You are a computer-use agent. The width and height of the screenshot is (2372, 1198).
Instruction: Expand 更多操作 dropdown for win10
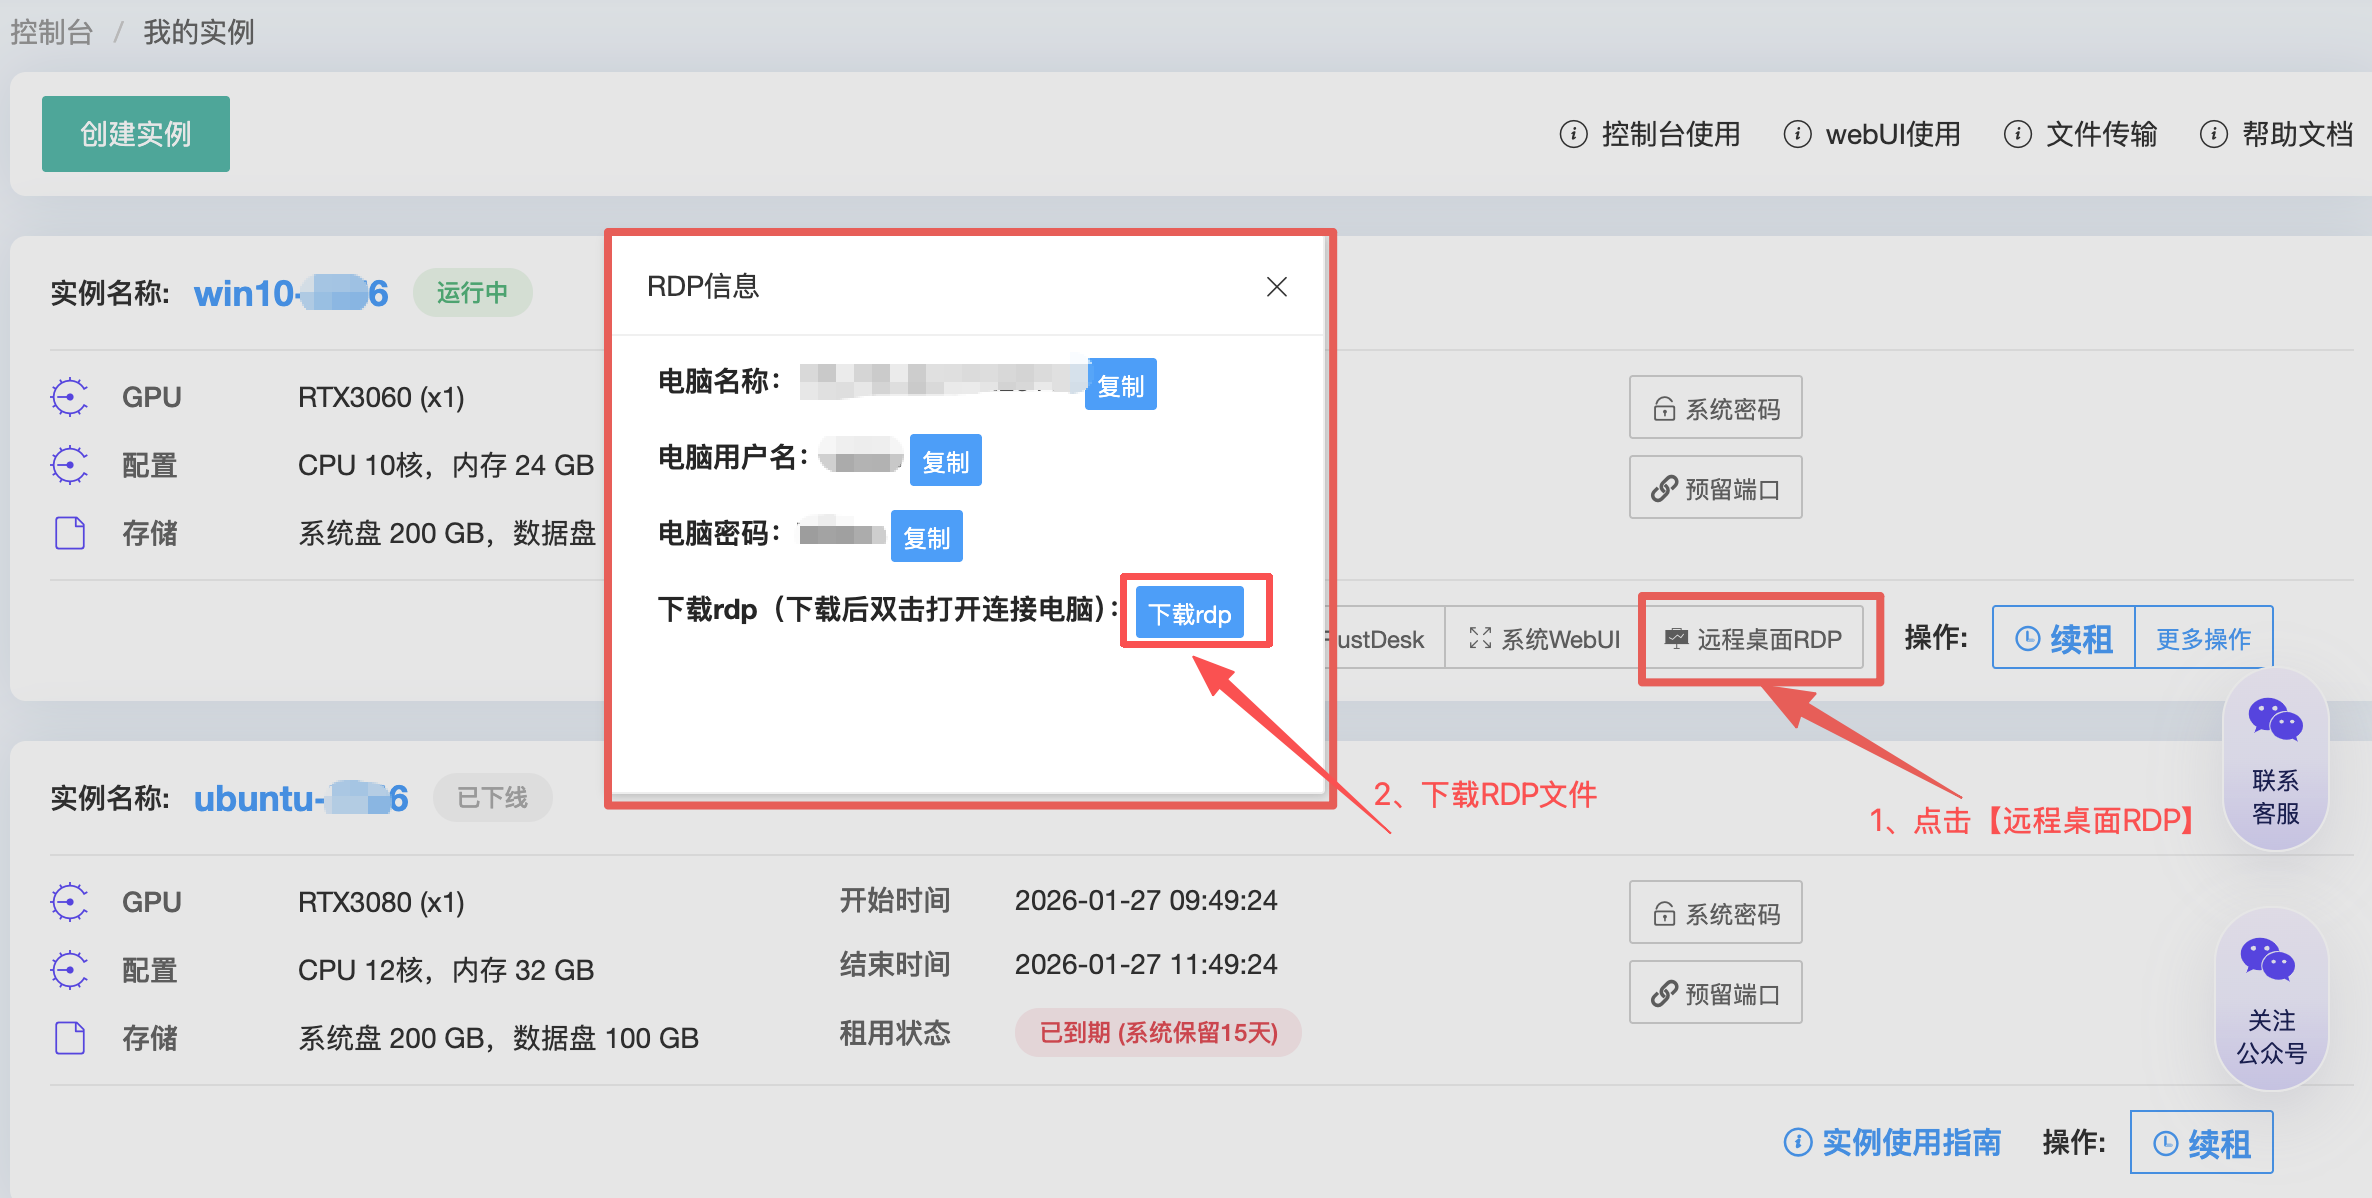coord(2203,639)
